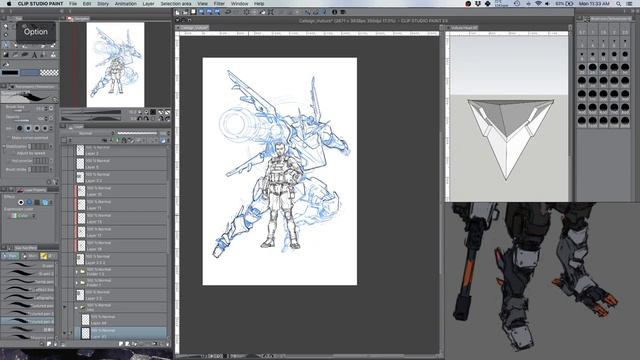Click the blue Tone effect icon in Layer Property
This screenshot has width=640, height=360.
click(x=29, y=202)
